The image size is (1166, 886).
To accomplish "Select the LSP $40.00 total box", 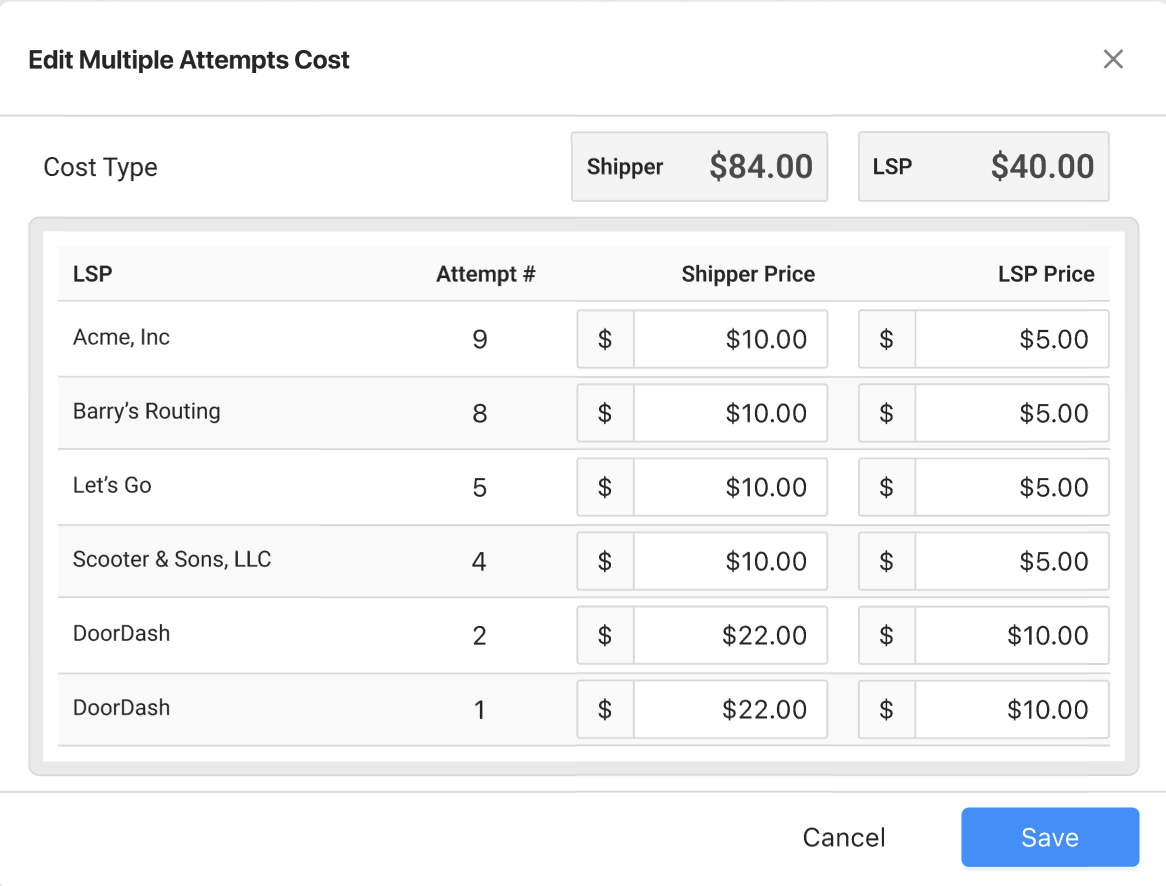I will 984,167.
